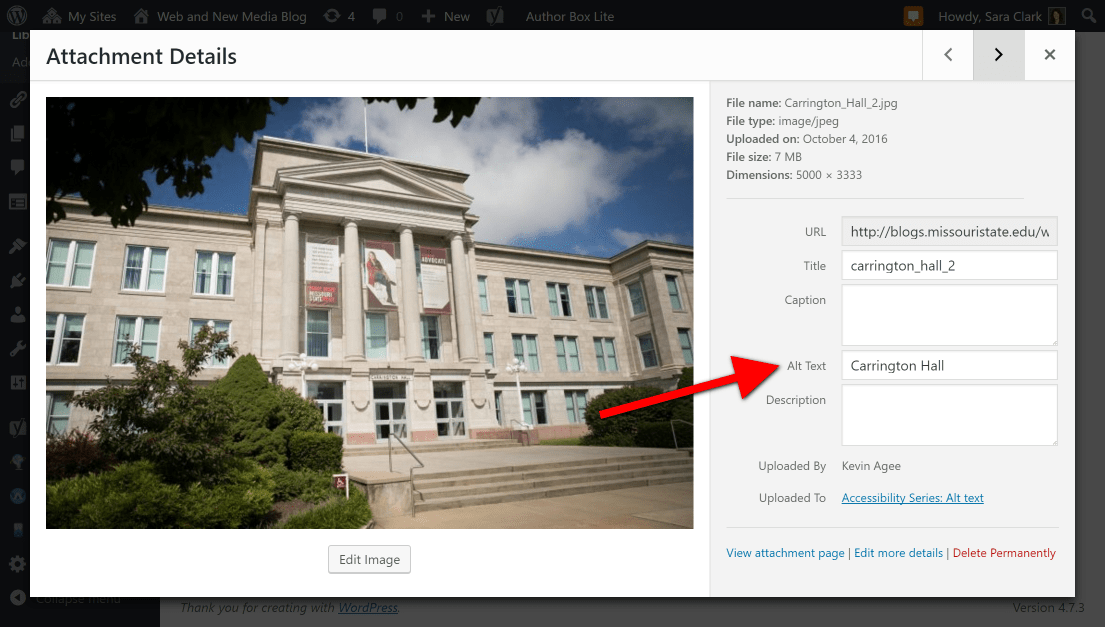Open Plugins plug icon in sidebar
This screenshot has height=627, width=1105.
(18, 280)
